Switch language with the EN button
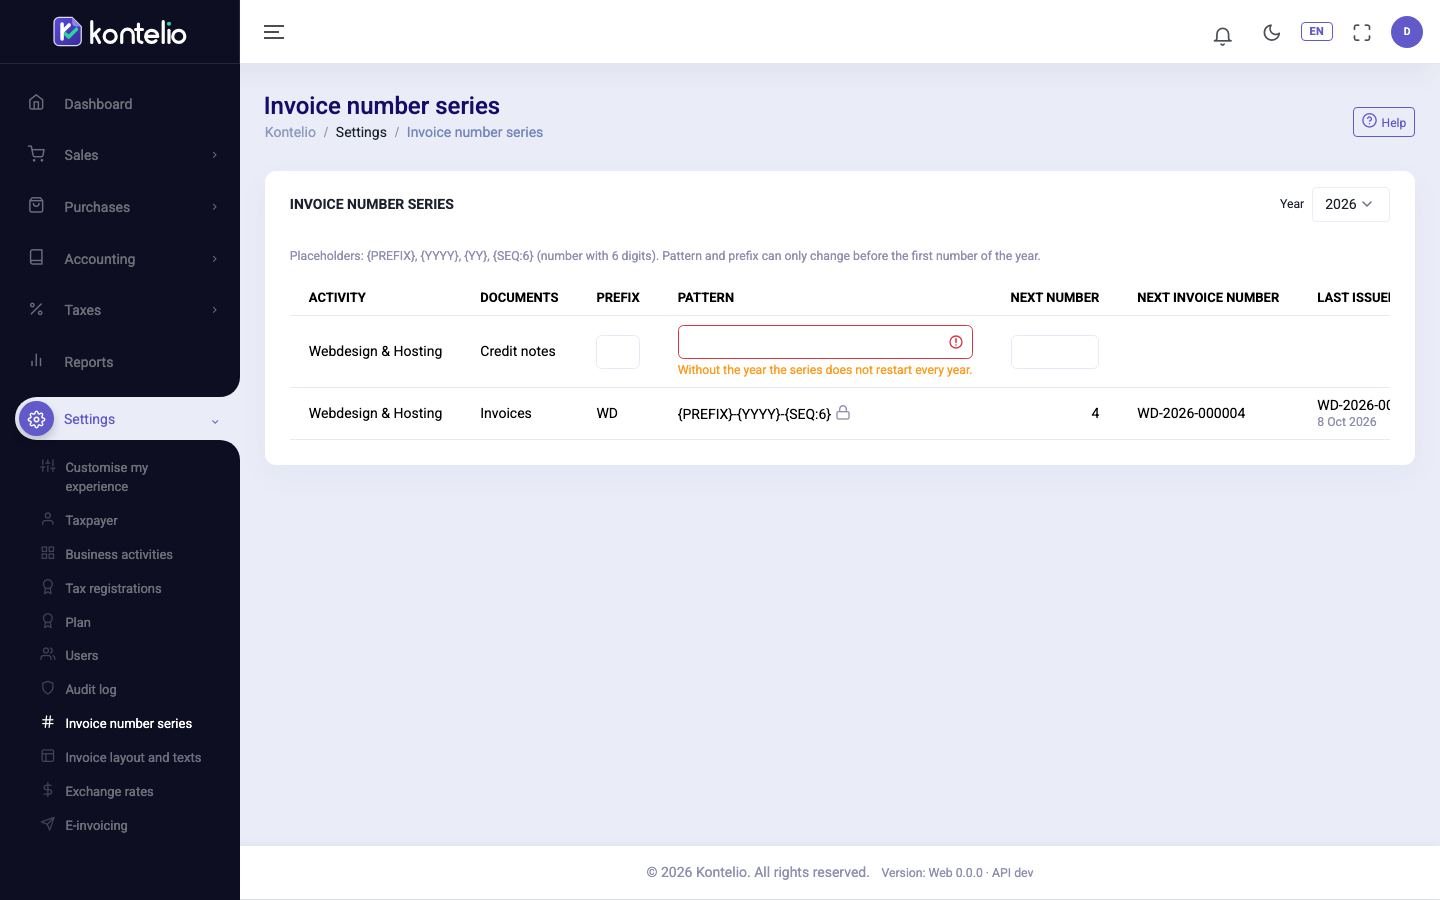Screen dimensions: 1440x900 point(1316,32)
